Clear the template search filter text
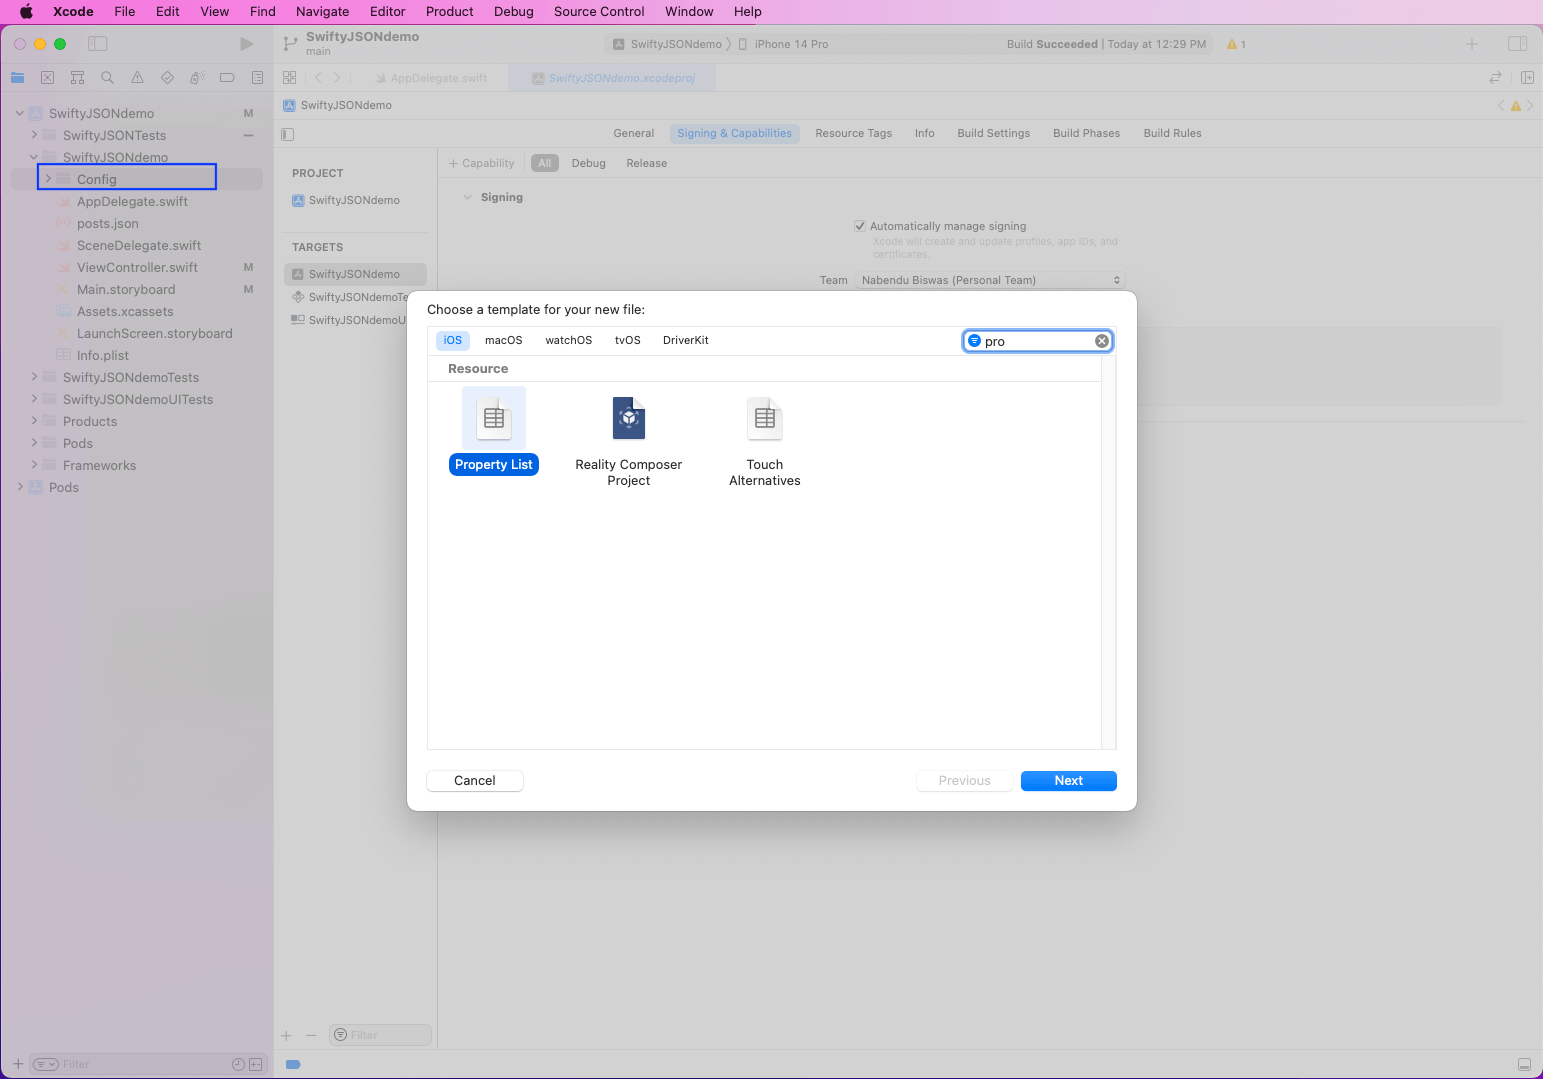 pos(1101,341)
